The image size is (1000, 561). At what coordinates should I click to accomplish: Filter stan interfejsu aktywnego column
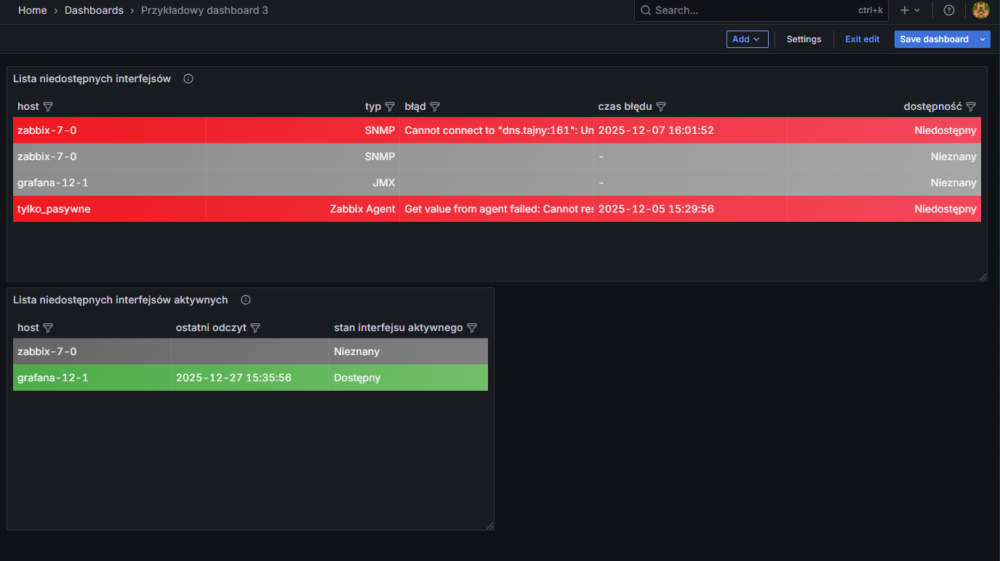pyautogui.click(x=472, y=328)
